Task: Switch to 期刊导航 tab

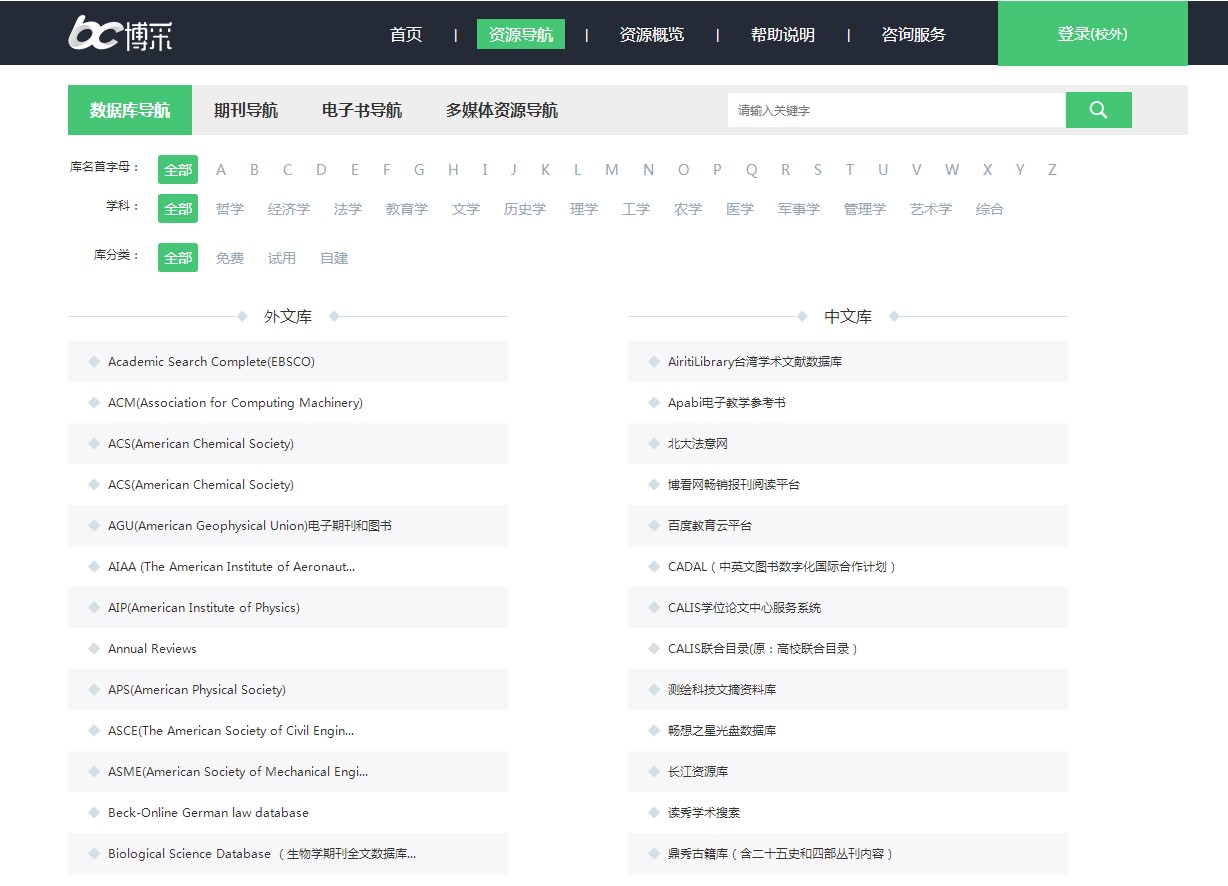Action: [246, 110]
